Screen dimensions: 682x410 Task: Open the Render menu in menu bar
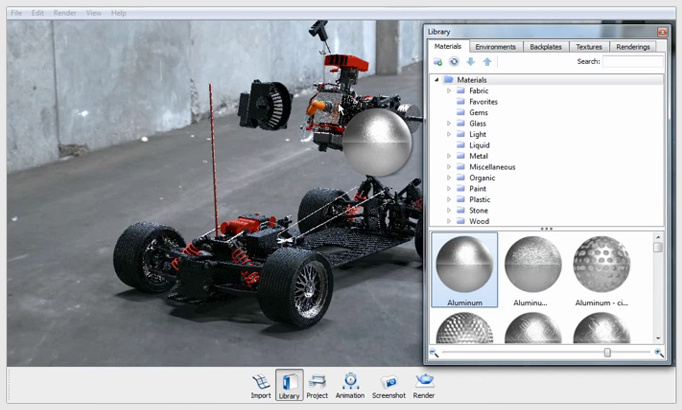(x=66, y=13)
